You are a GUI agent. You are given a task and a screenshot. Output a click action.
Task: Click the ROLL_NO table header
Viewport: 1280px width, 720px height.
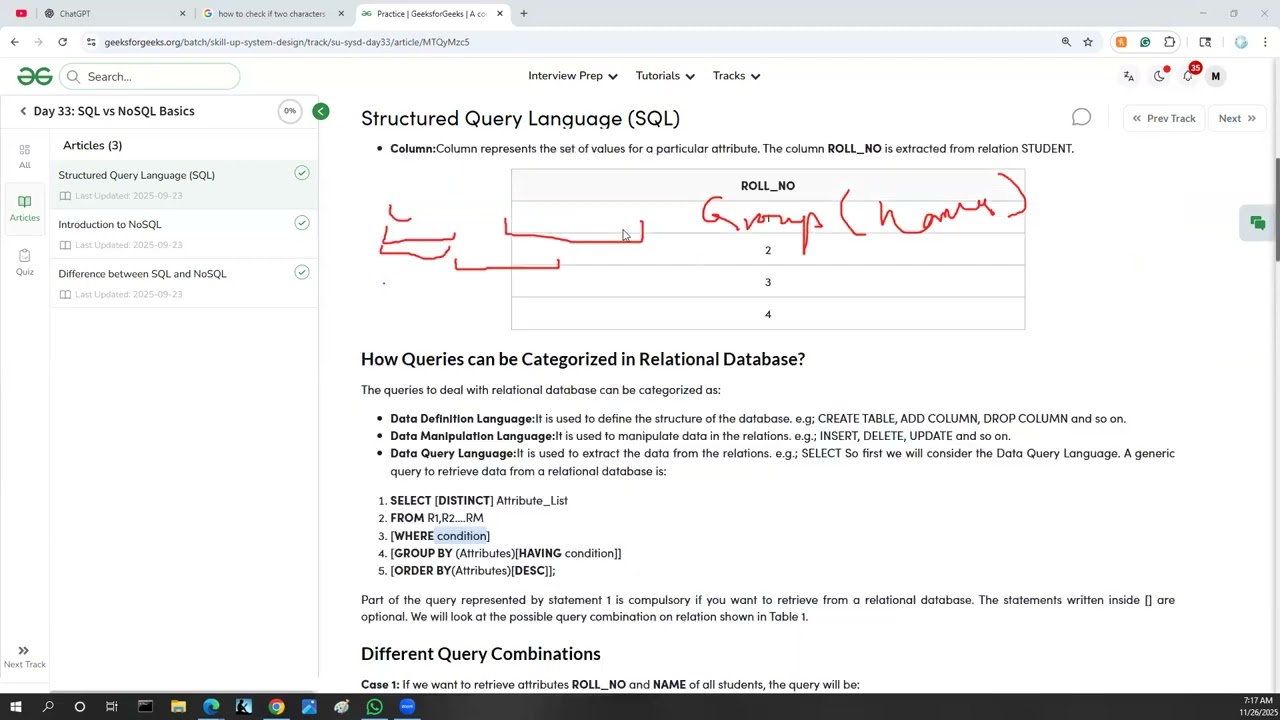[768, 185]
